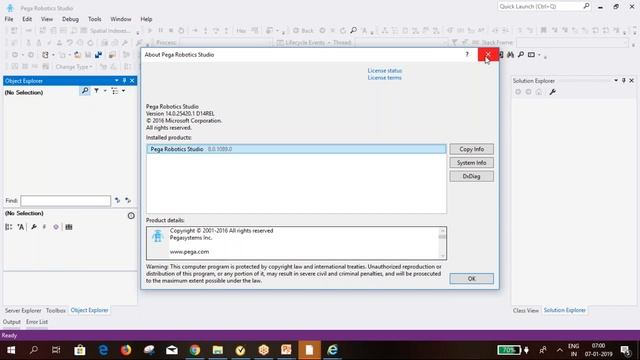Pin the Solution Explorer panel
Screen dimensions: 640x360
coord(624,81)
